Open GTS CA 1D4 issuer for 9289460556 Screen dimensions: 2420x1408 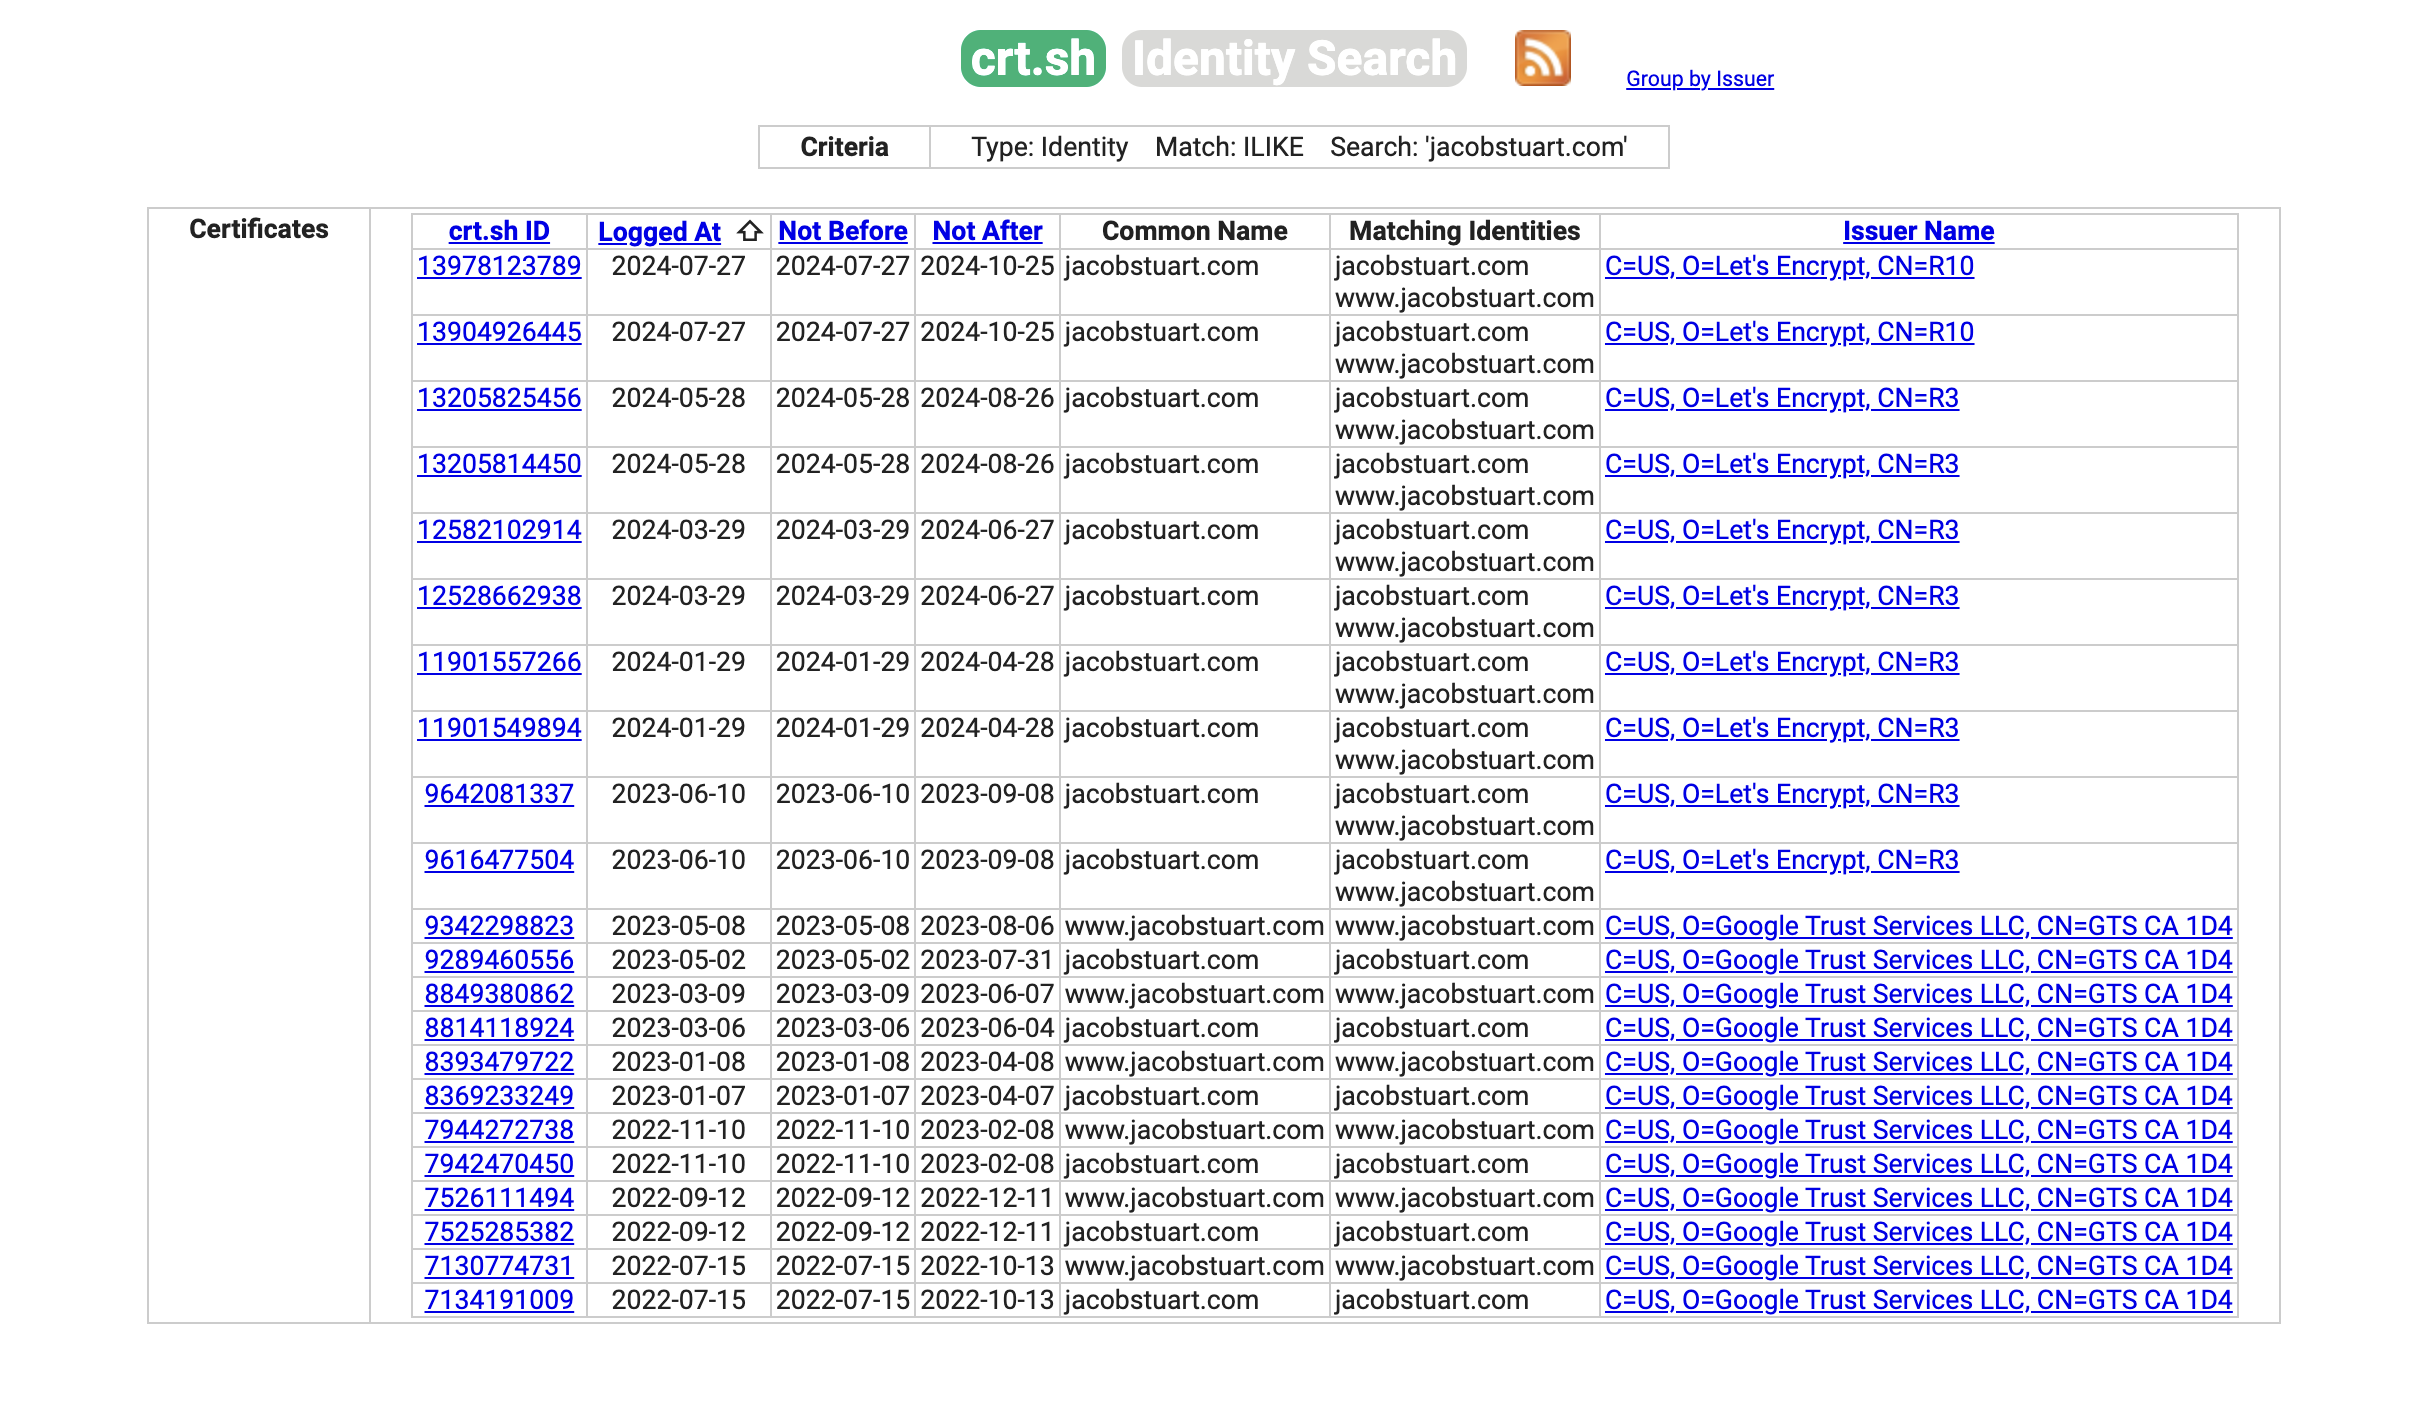point(1918,960)
